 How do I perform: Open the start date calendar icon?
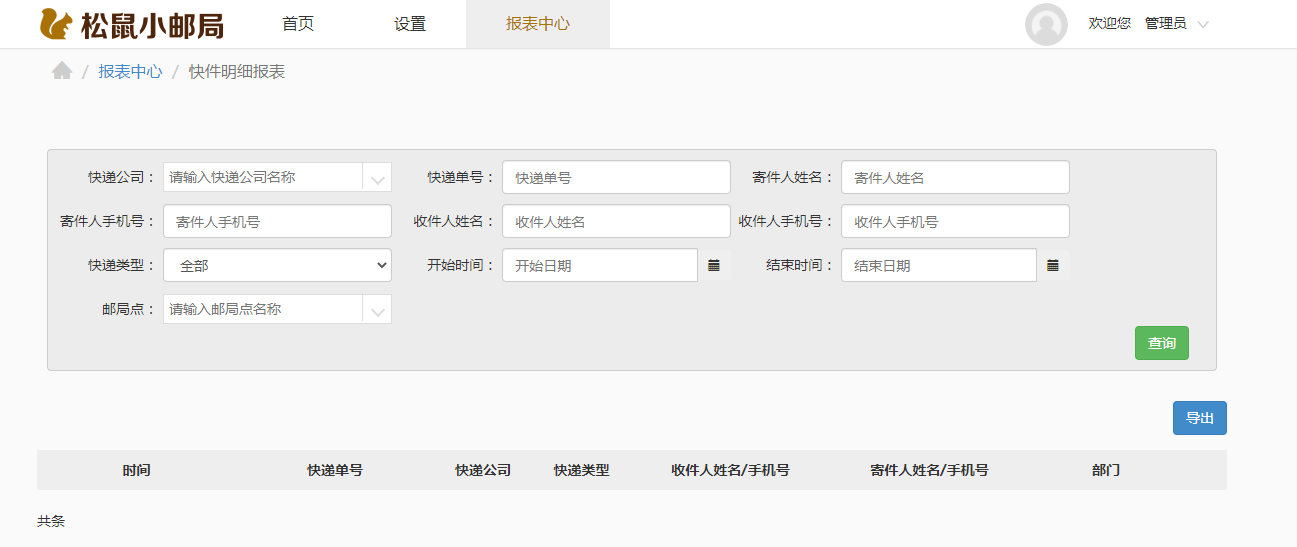tap(714, 265)
